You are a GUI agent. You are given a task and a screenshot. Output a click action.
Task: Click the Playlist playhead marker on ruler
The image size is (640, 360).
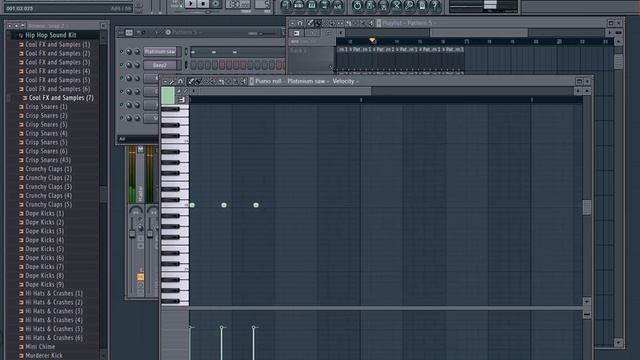tap(372, 40)
